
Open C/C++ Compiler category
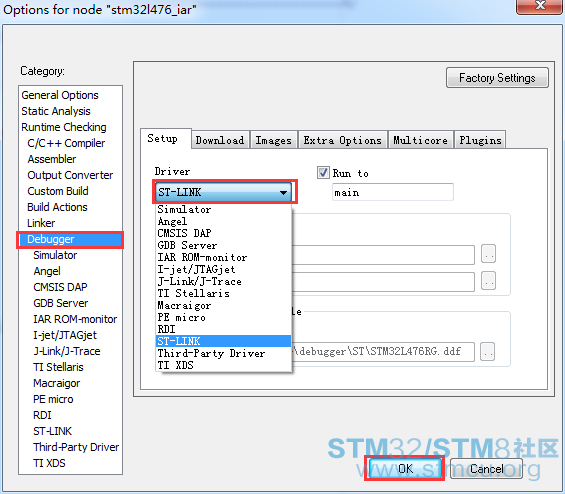pos(66,143)
